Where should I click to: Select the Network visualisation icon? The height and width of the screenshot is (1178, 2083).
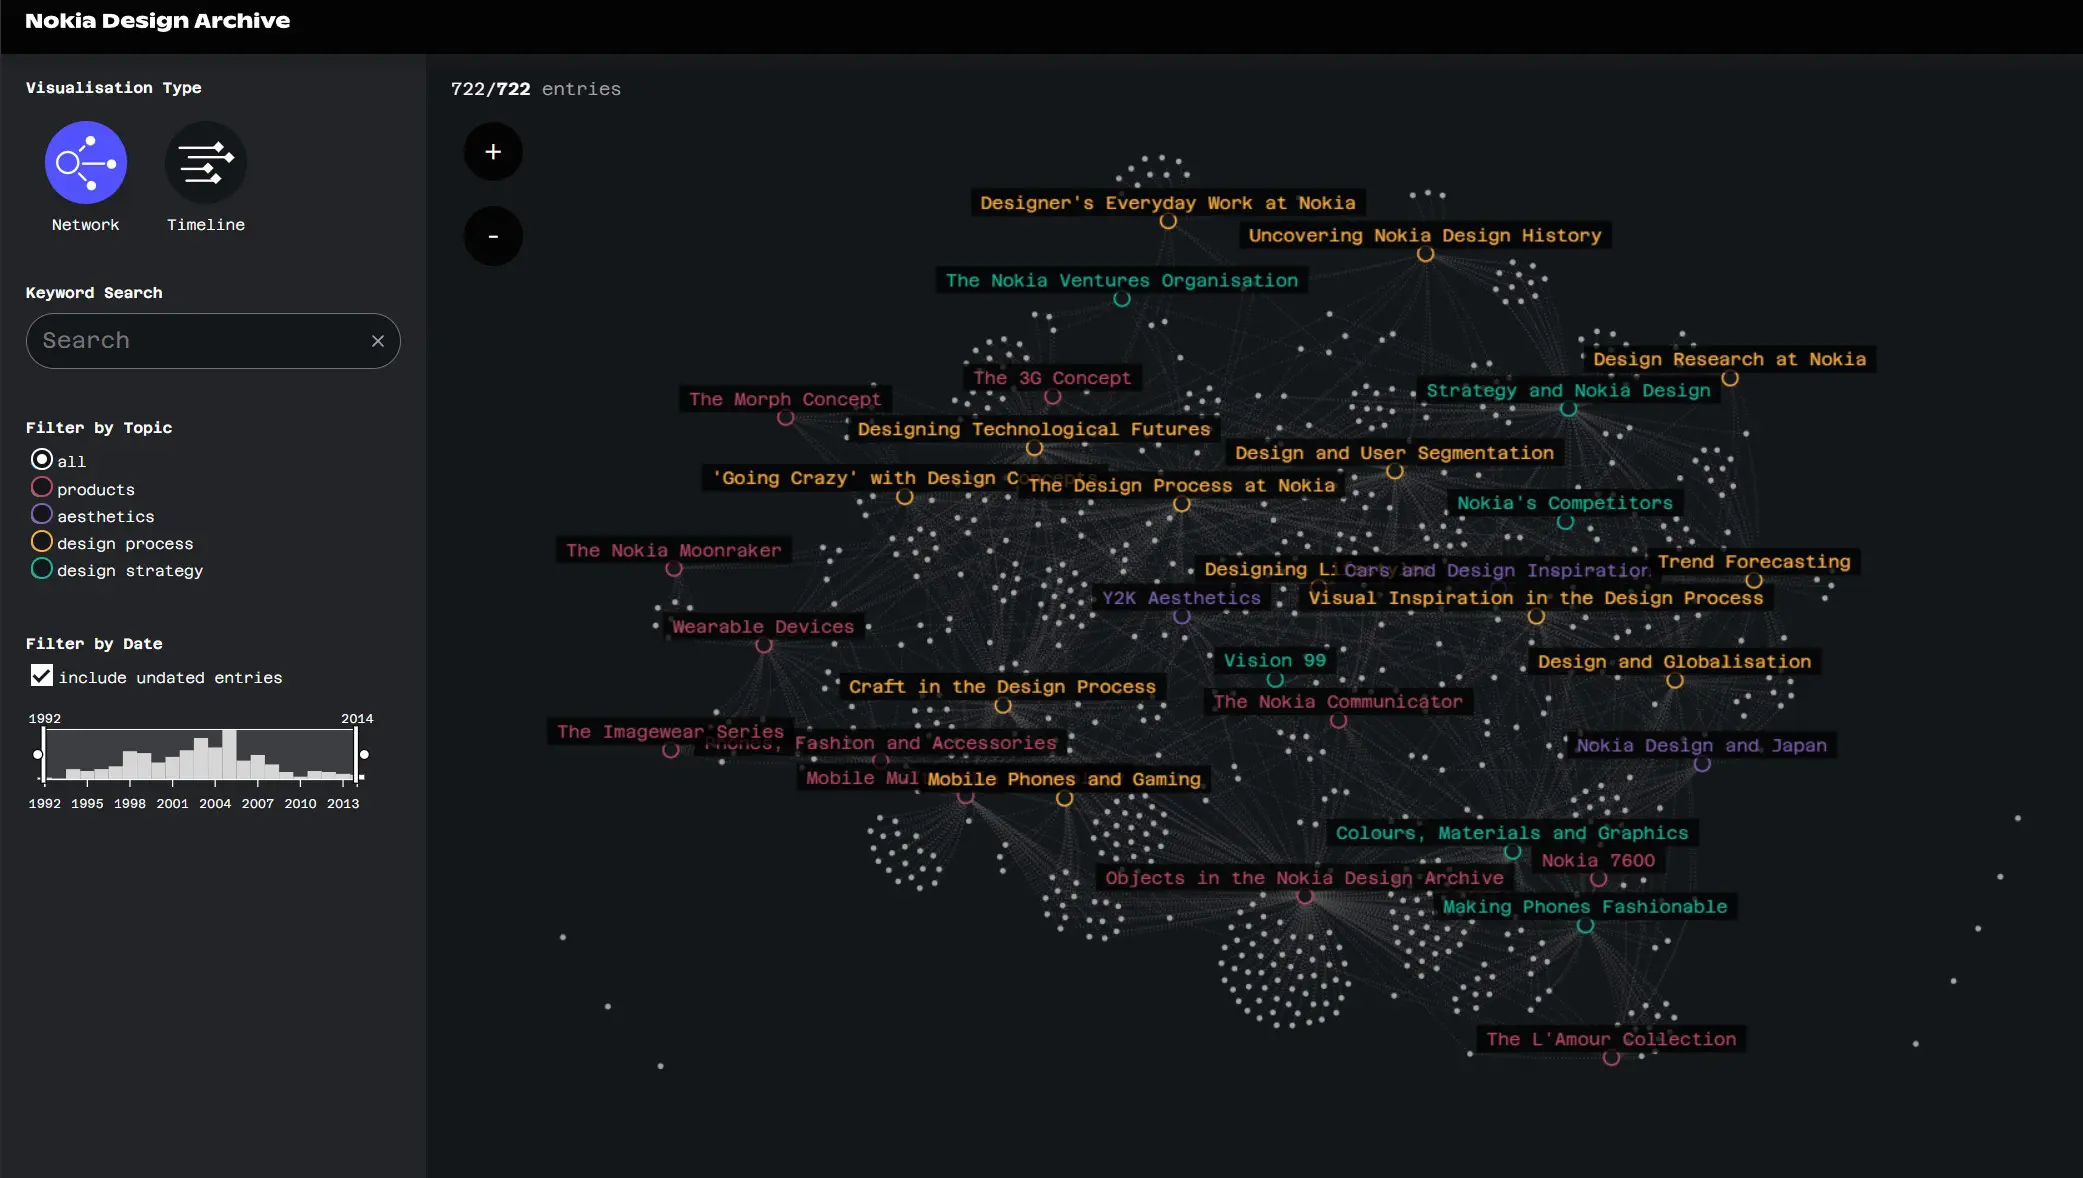click(86, 162)
